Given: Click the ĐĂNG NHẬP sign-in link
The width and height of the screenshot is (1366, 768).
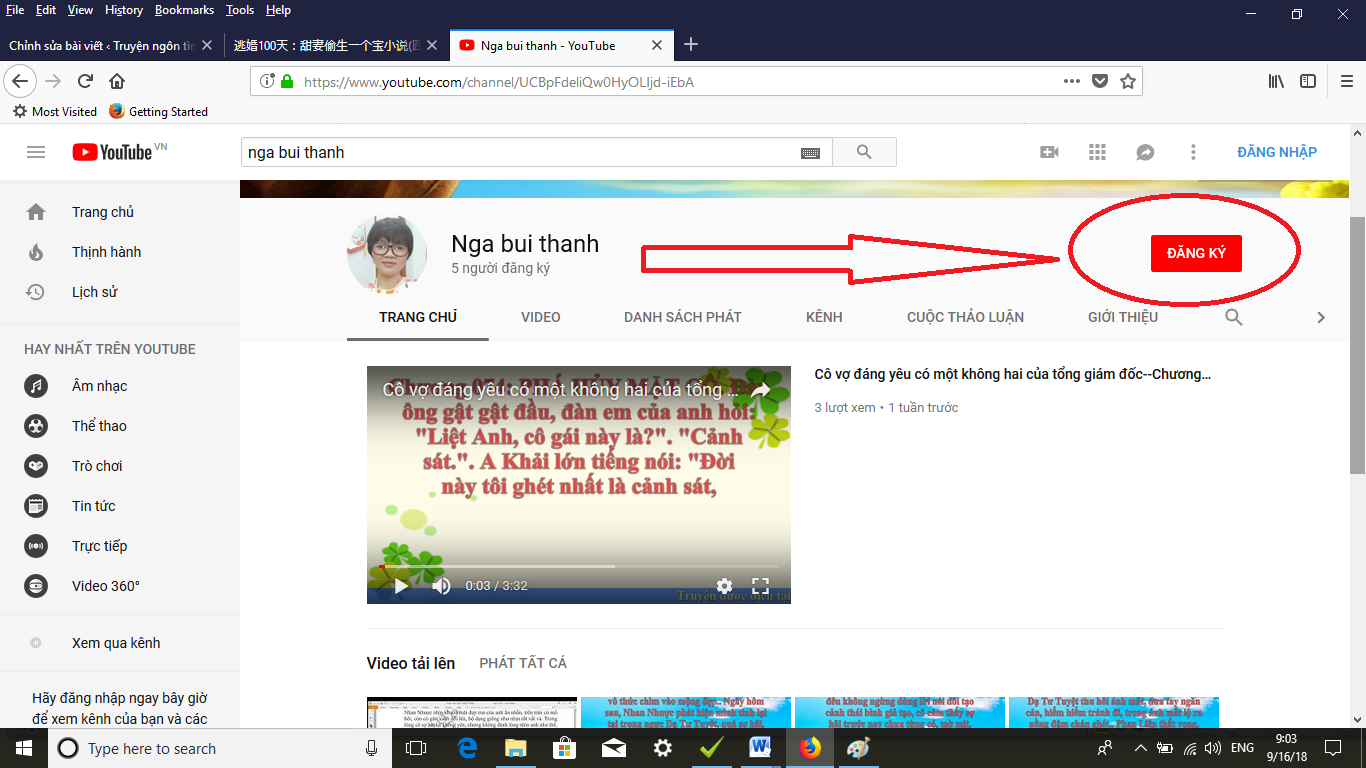Looking at the screenshot, I should [1276, 152].
